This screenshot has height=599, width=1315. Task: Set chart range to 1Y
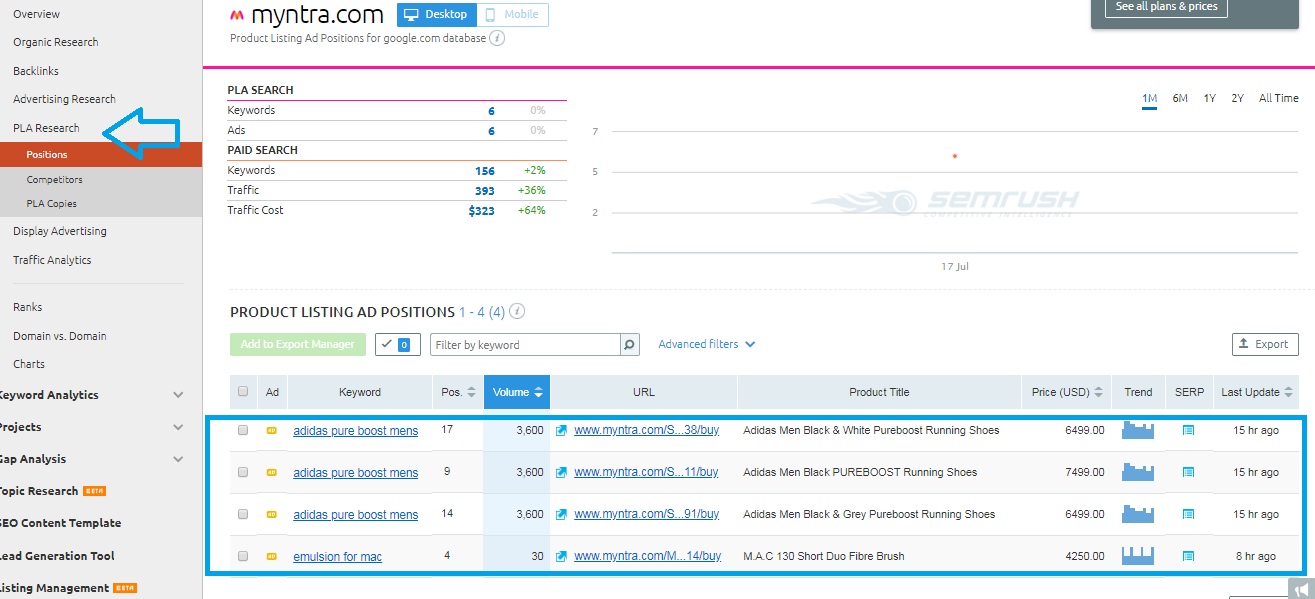coord(1210,98)
